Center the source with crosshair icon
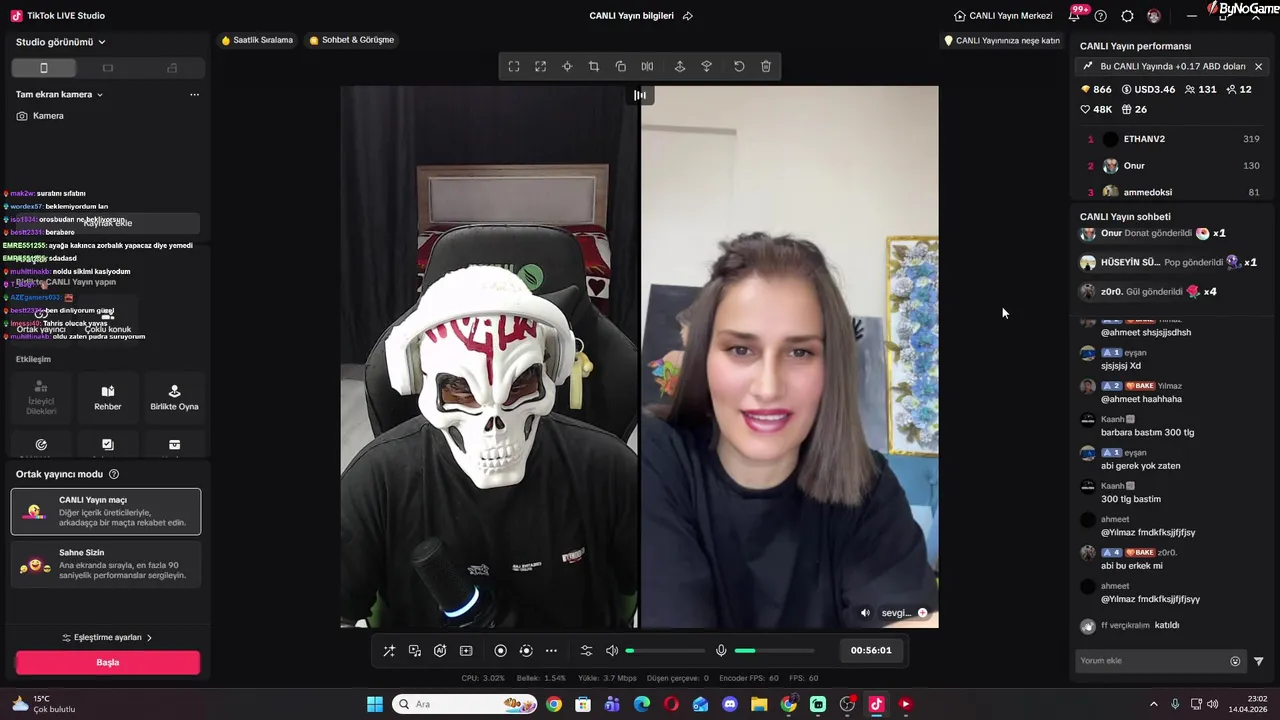The width and height of the screenshot is (1280, 720). click(x=567, y=67)
